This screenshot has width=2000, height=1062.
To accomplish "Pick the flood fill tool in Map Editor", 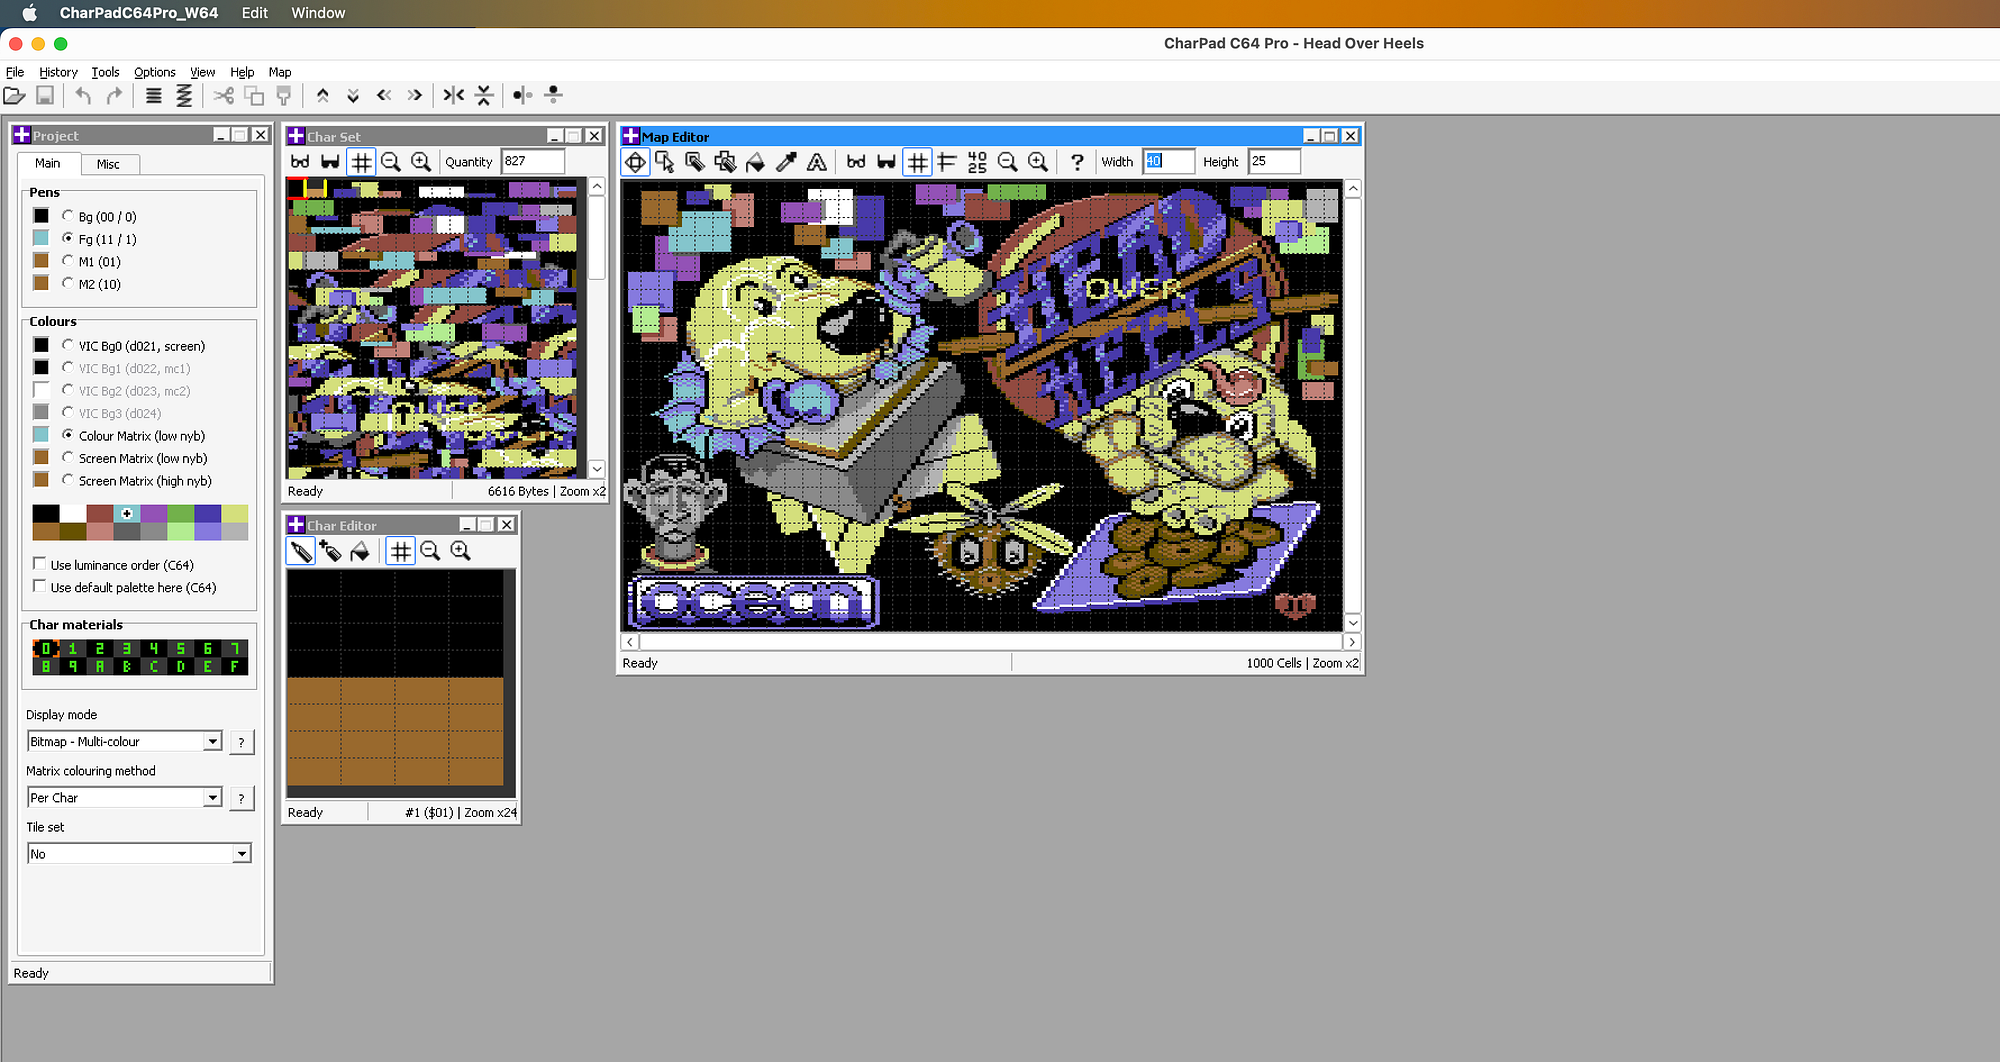I will (756, 162).
